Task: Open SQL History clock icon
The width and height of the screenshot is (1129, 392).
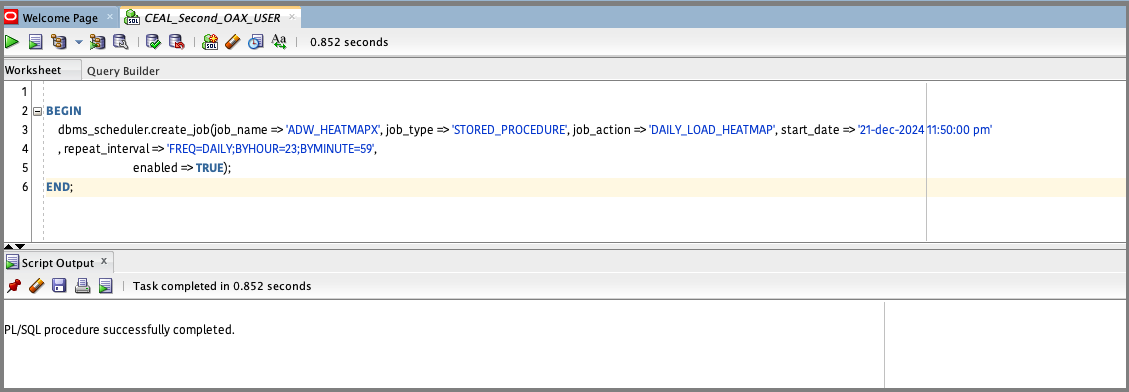Action: coord(256,42)
